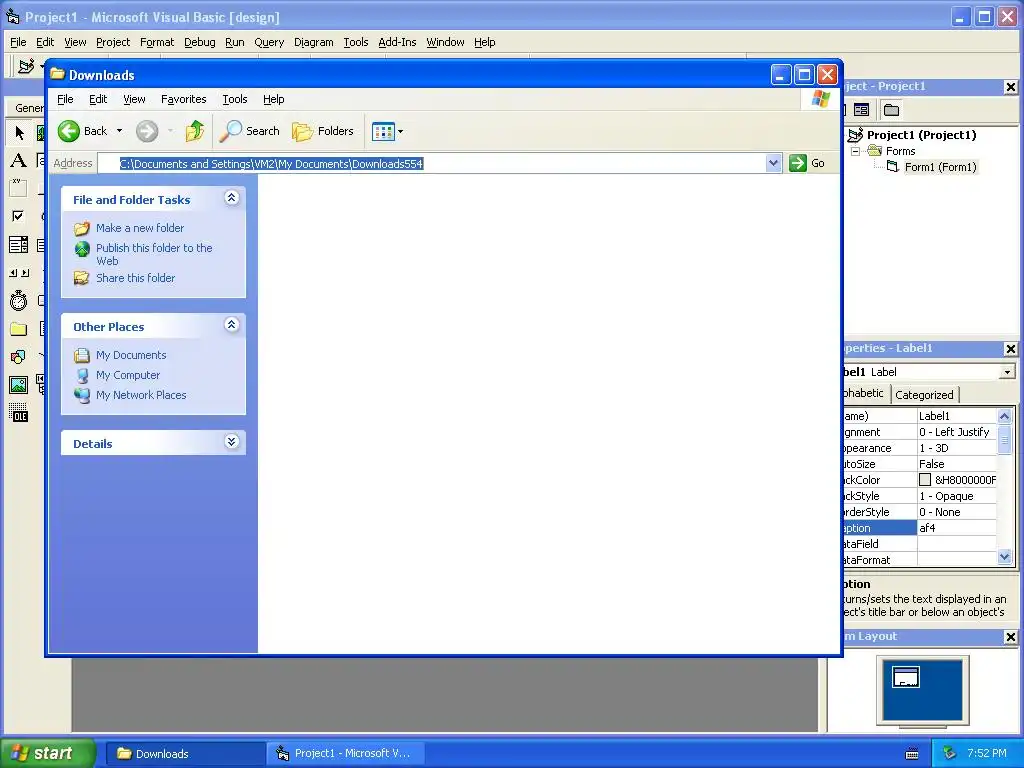Image resolution: width=1024 pixels, height=768 pixels.
Task: Click the Address bar path field
Action: pyautogui.click(x=432, y=163)
